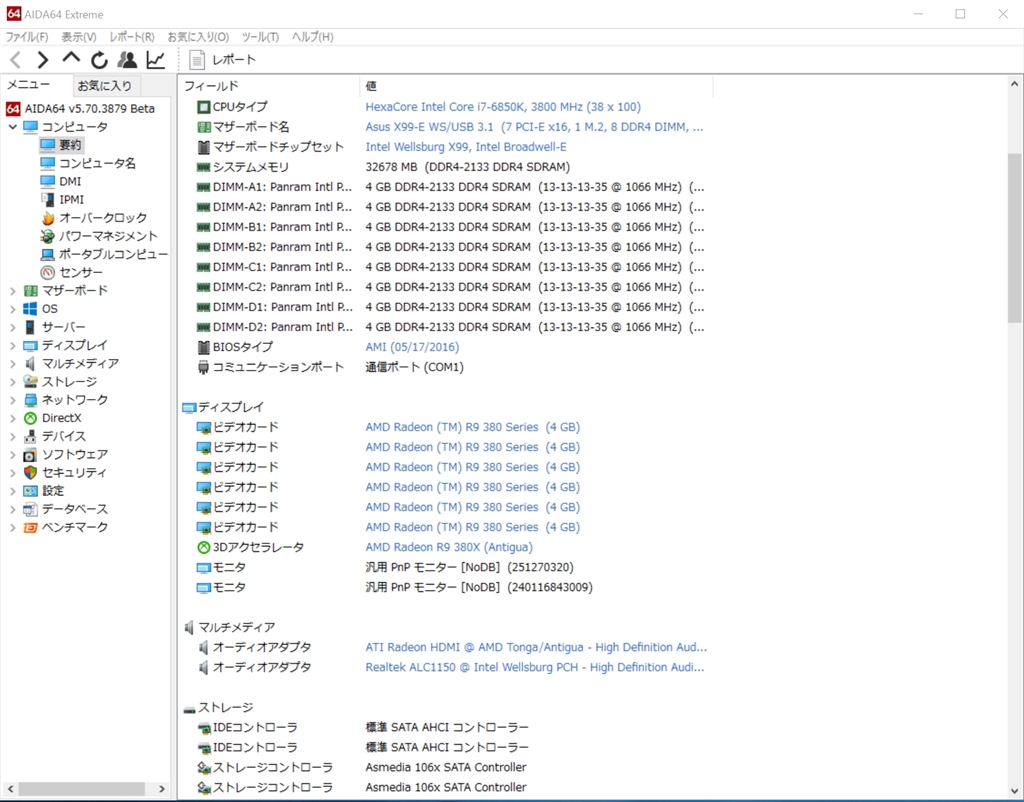Screen dimensions: 1024x802
Task: Open Intel Wellsburg X99 chipset link
Action: (466, 147)
